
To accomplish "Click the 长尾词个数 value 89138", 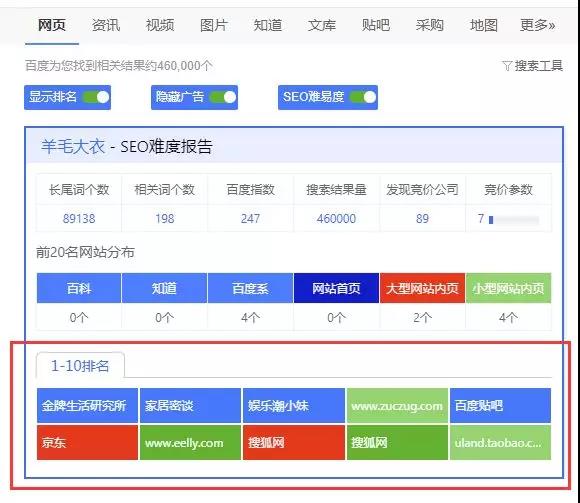I will click(79, 219).
